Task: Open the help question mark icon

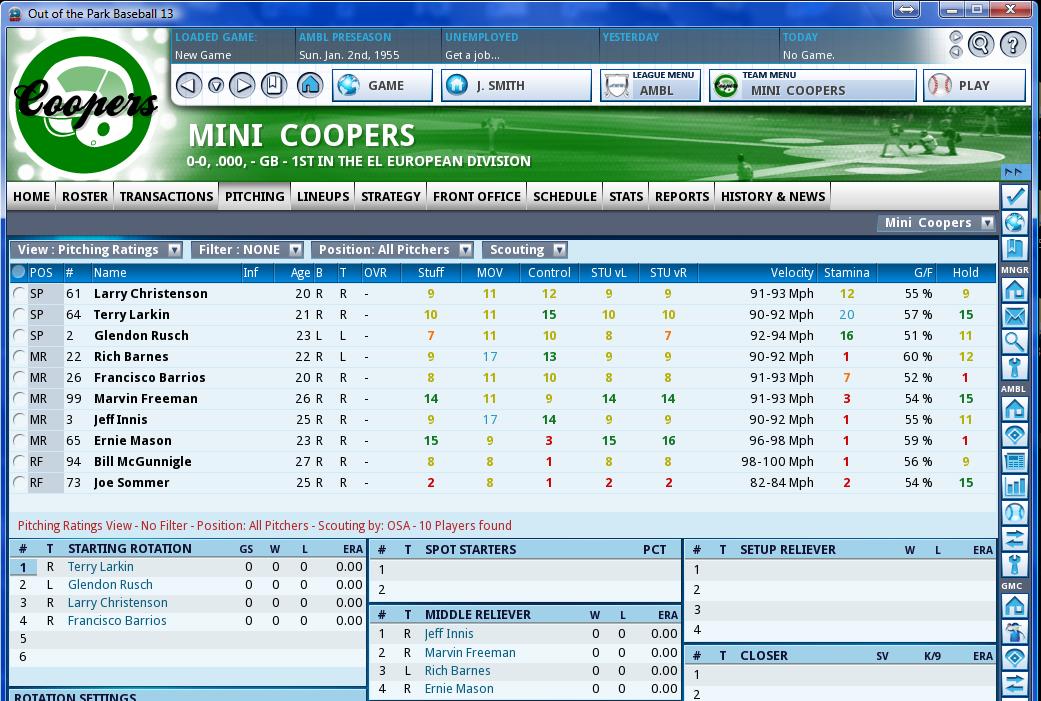Action: click(1012, 44)
